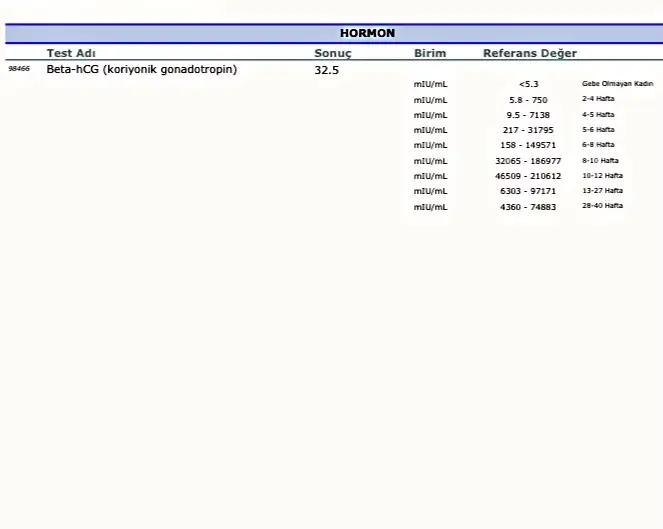Screen dimensions: 663x529
Task: Select the 2-4 Hafta label
Action: pyautogui.click(x=598, y=100)
